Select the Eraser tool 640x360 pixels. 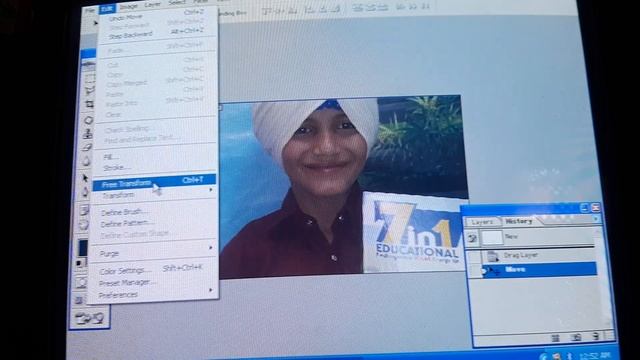87,147
